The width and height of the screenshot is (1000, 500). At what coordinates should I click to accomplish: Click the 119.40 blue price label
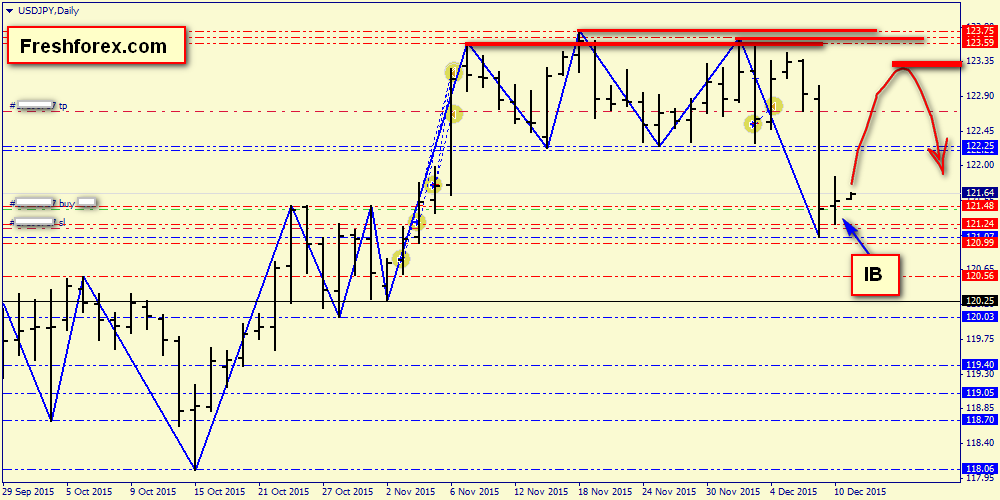980,365
